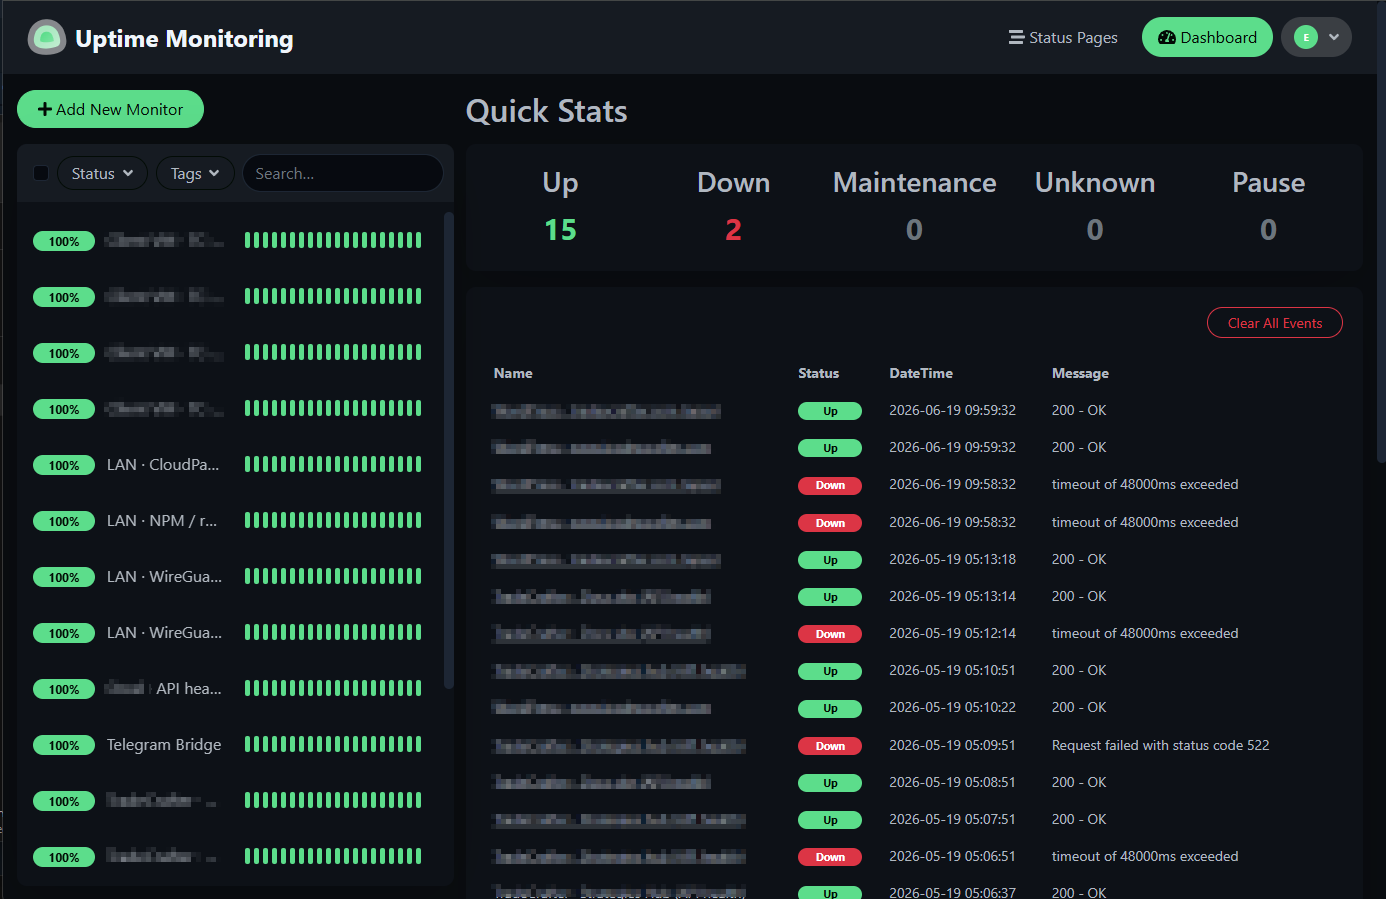
Task: Open the Status filter dropdown
Action: tap(102, 173)
